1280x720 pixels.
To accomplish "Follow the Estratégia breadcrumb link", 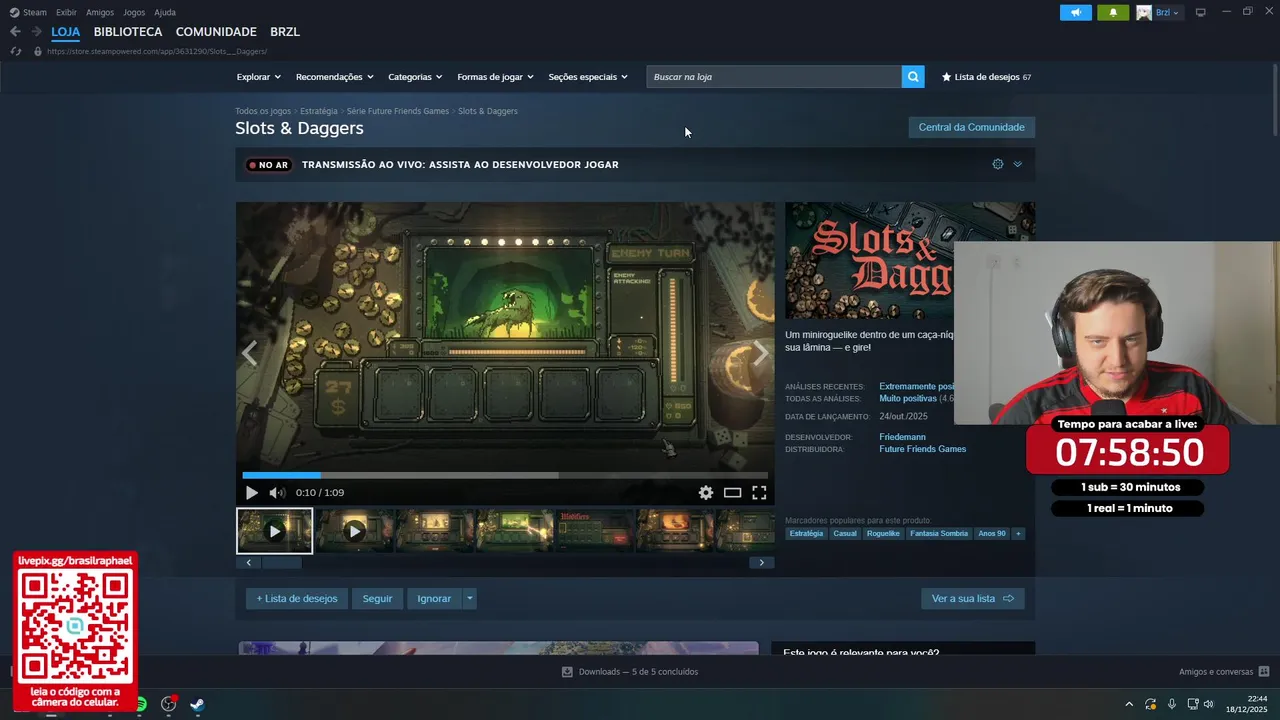I will tap(319, 111).
